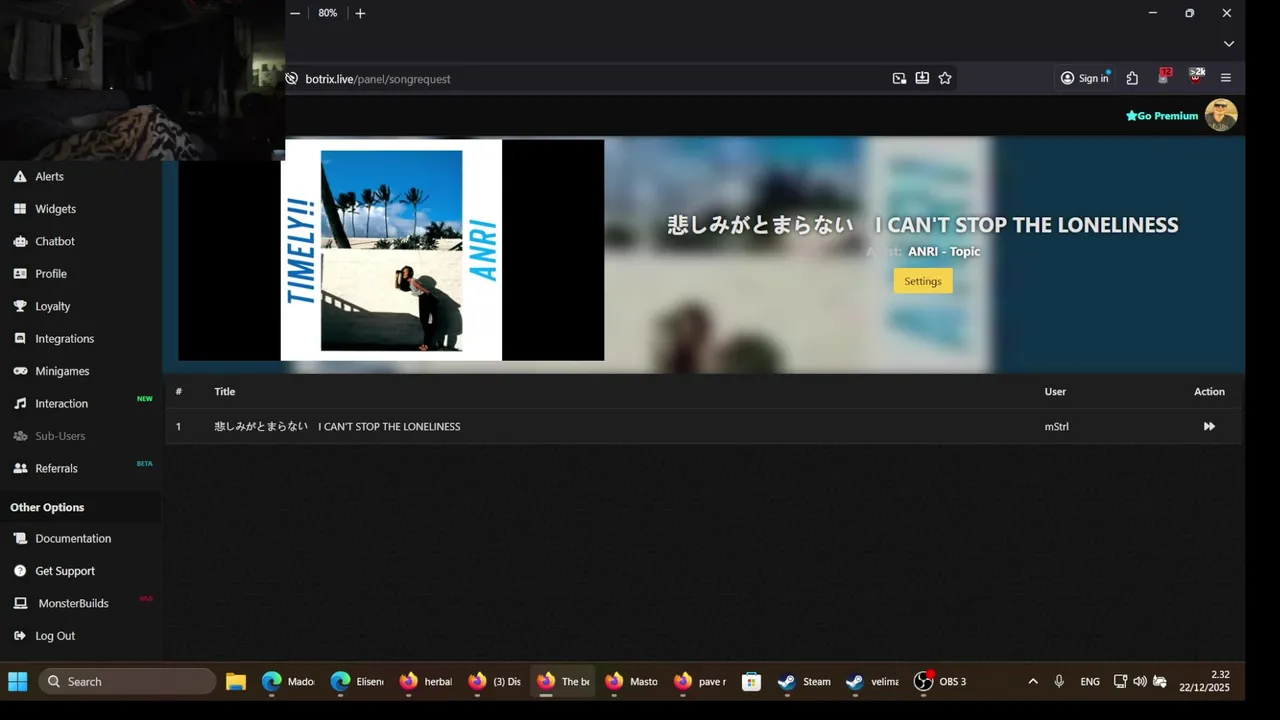Click the browser zoom out minus button
This screenshot has height=720, width=1280.
[x=295, y=13]
